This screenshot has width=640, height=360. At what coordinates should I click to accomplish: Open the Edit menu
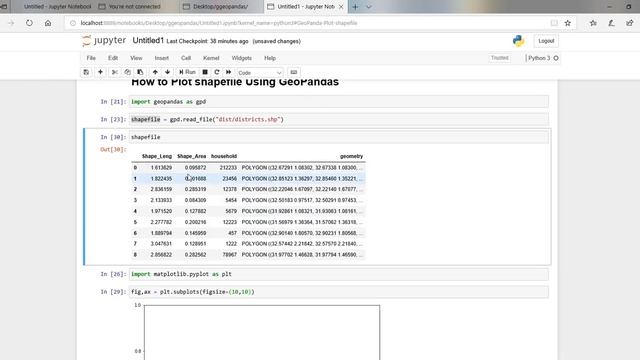113,58
